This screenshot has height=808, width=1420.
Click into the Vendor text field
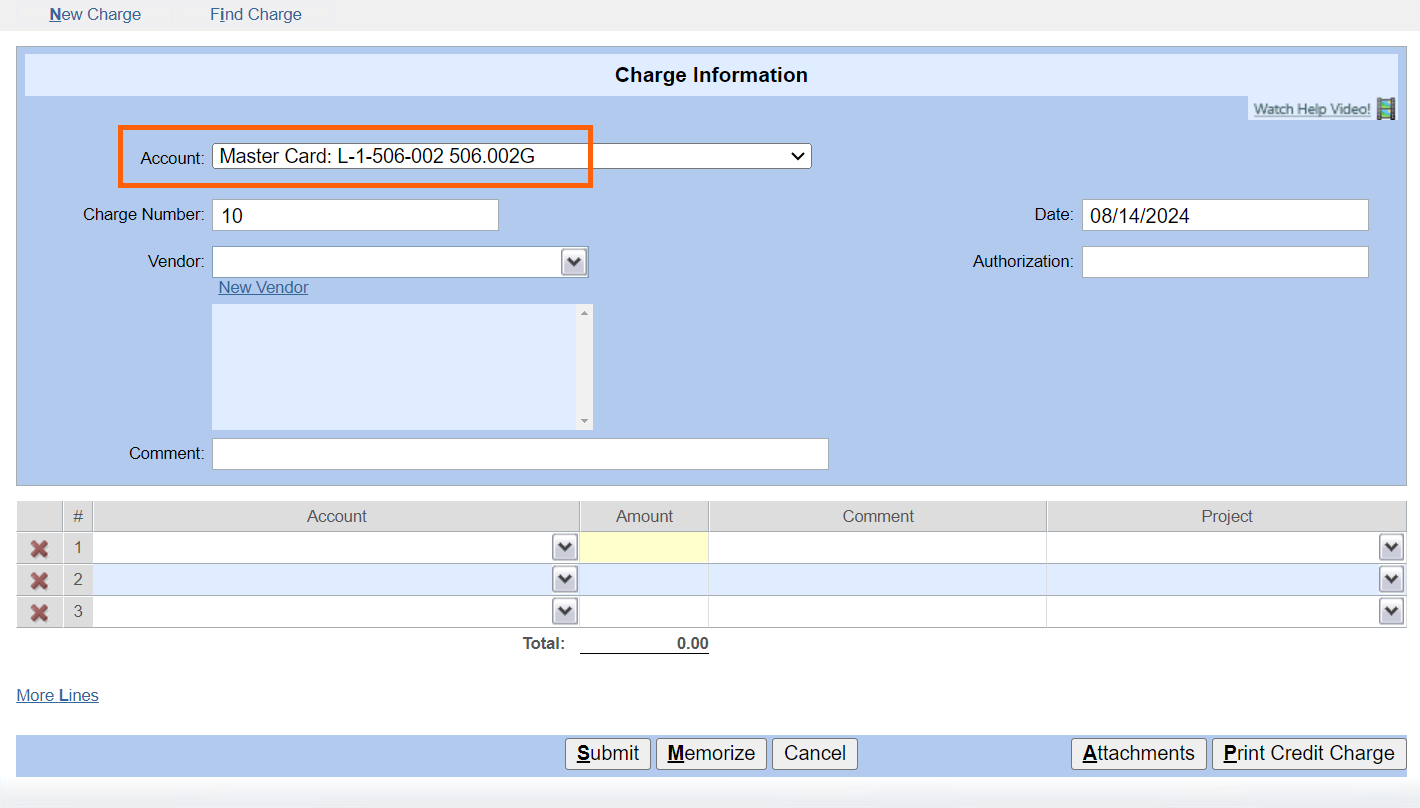coord(387,262)
